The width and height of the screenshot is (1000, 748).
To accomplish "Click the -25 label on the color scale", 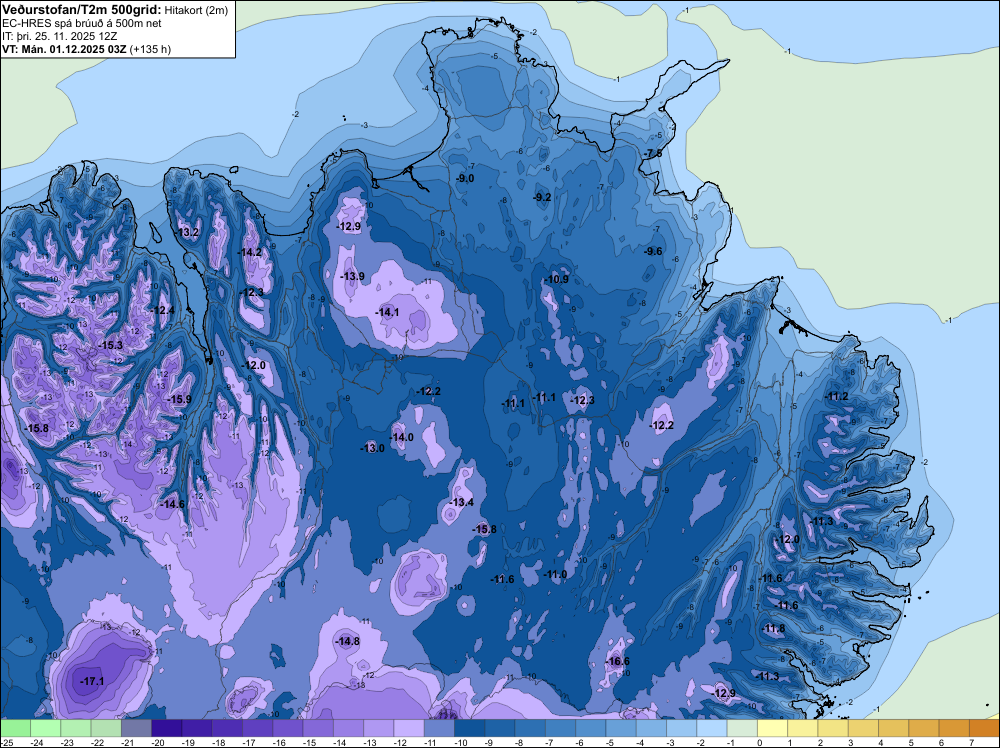I will tap(6, 742).
